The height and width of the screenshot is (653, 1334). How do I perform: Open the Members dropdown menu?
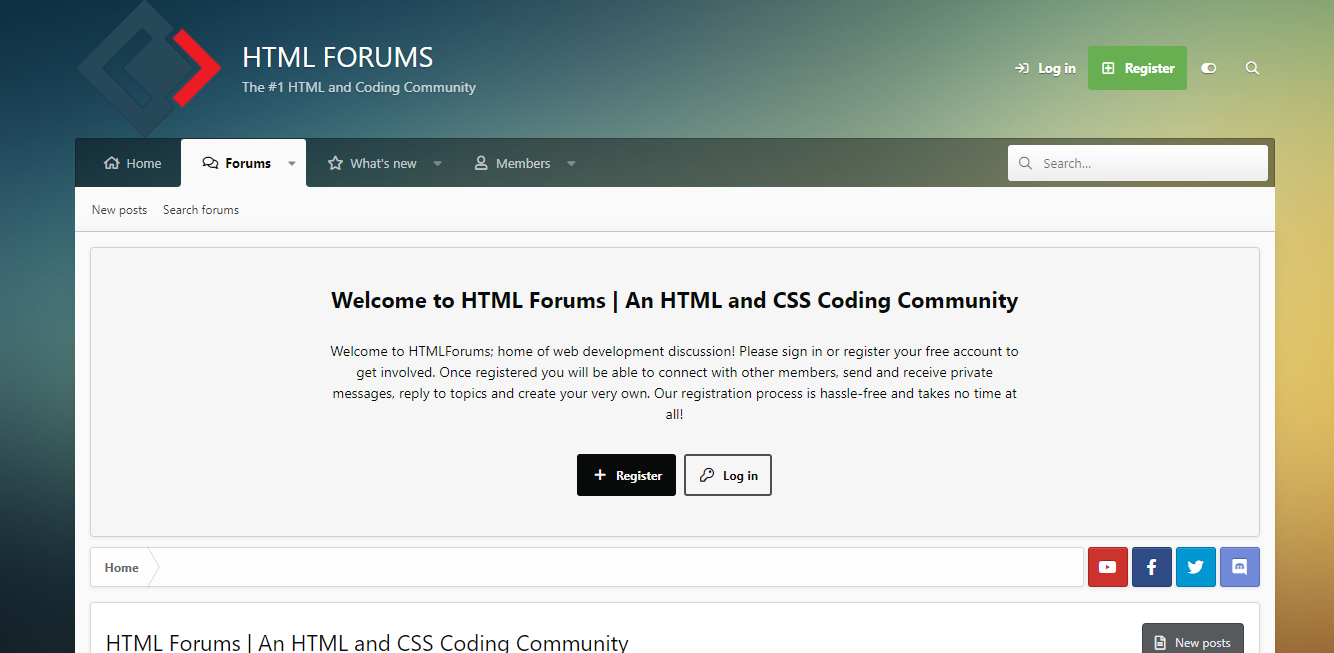(x=570, y=162)
